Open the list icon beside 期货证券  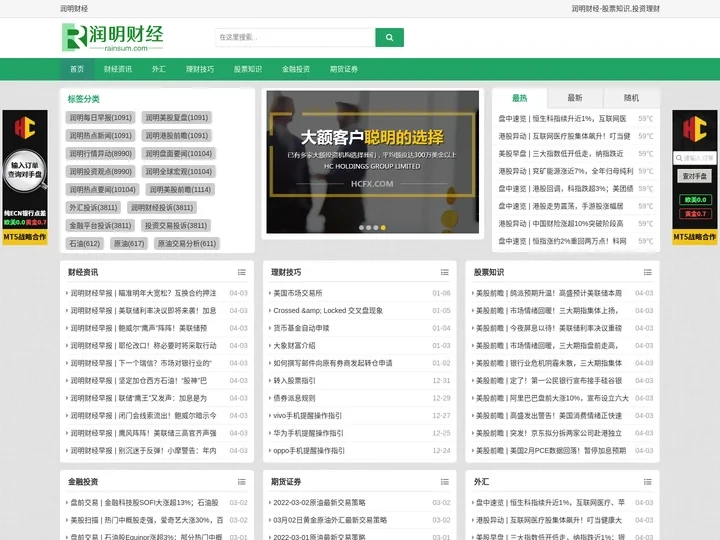[x=444, y=482]
